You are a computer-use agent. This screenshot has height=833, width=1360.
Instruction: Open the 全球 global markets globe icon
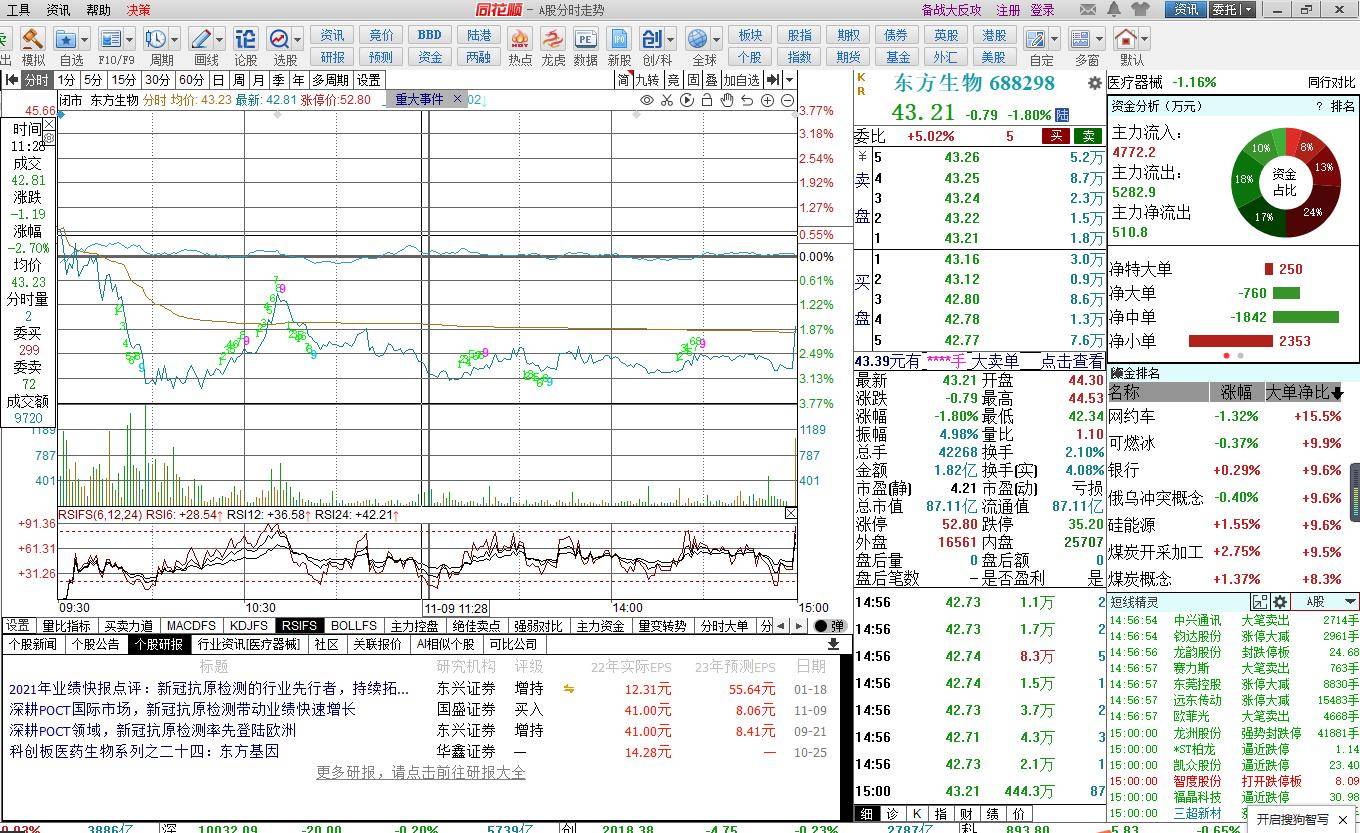698,39
